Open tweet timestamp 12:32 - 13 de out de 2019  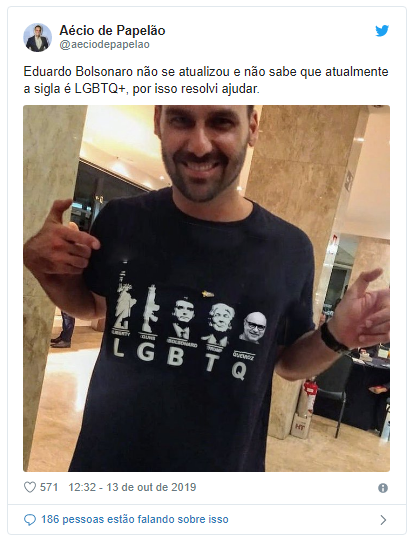pos(132,487)
